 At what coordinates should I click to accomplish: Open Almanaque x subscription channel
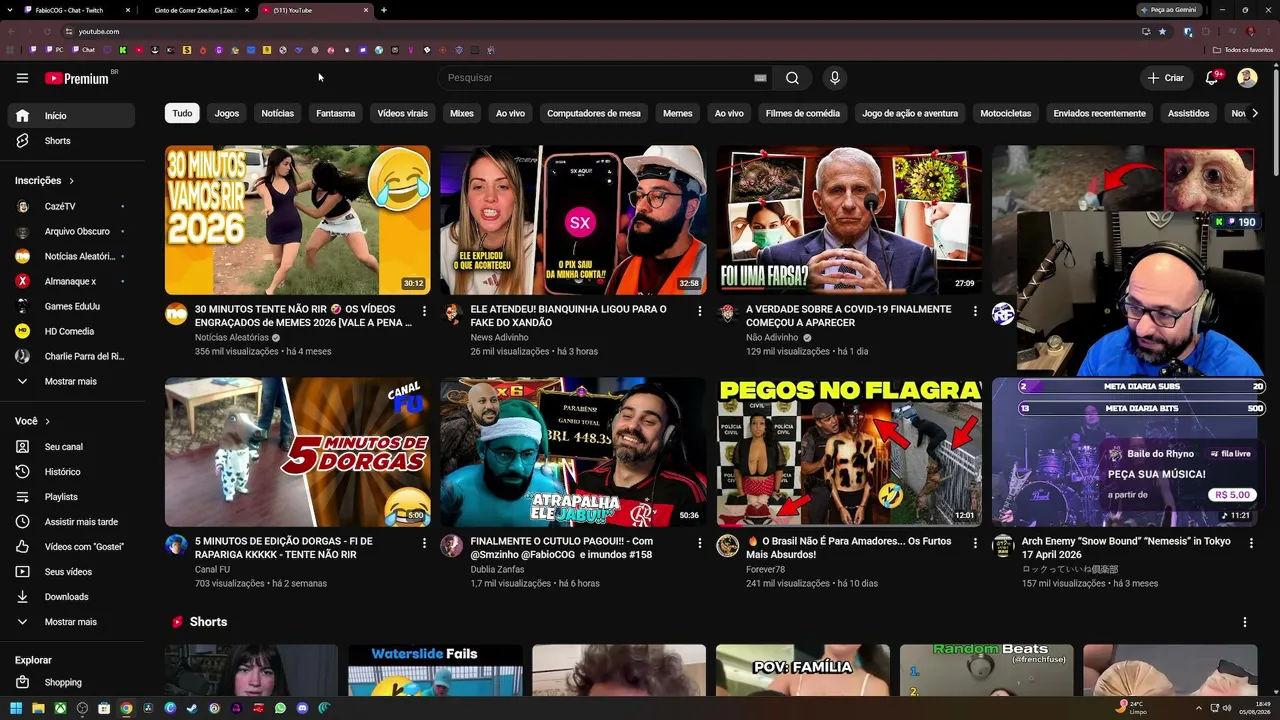[x=70, y=282]
